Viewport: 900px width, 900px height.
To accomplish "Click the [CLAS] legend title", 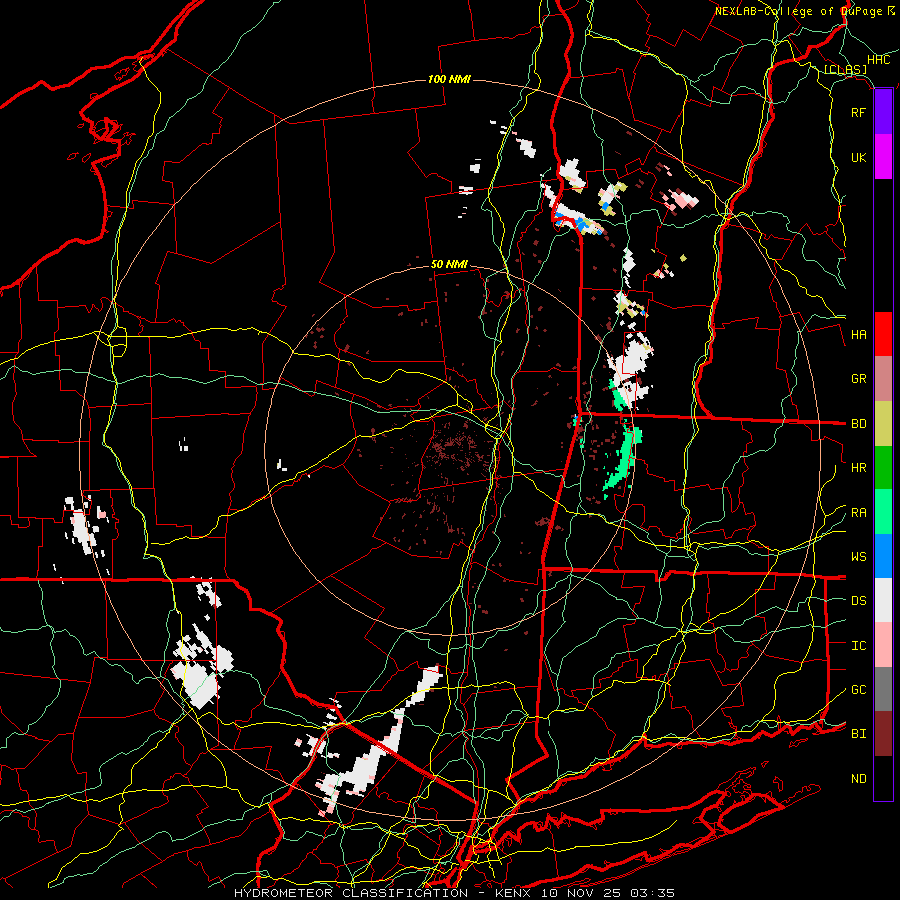I will click(845, 69).
